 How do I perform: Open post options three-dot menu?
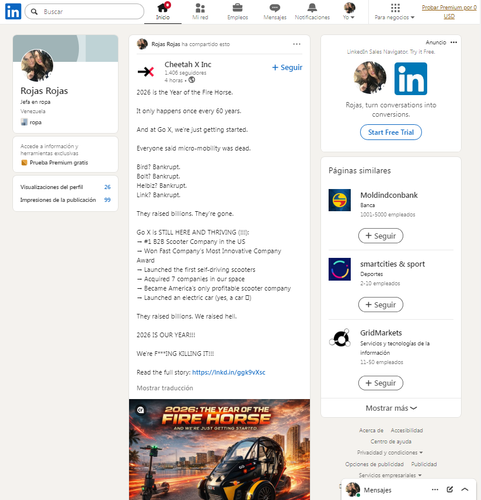(297, 44)
